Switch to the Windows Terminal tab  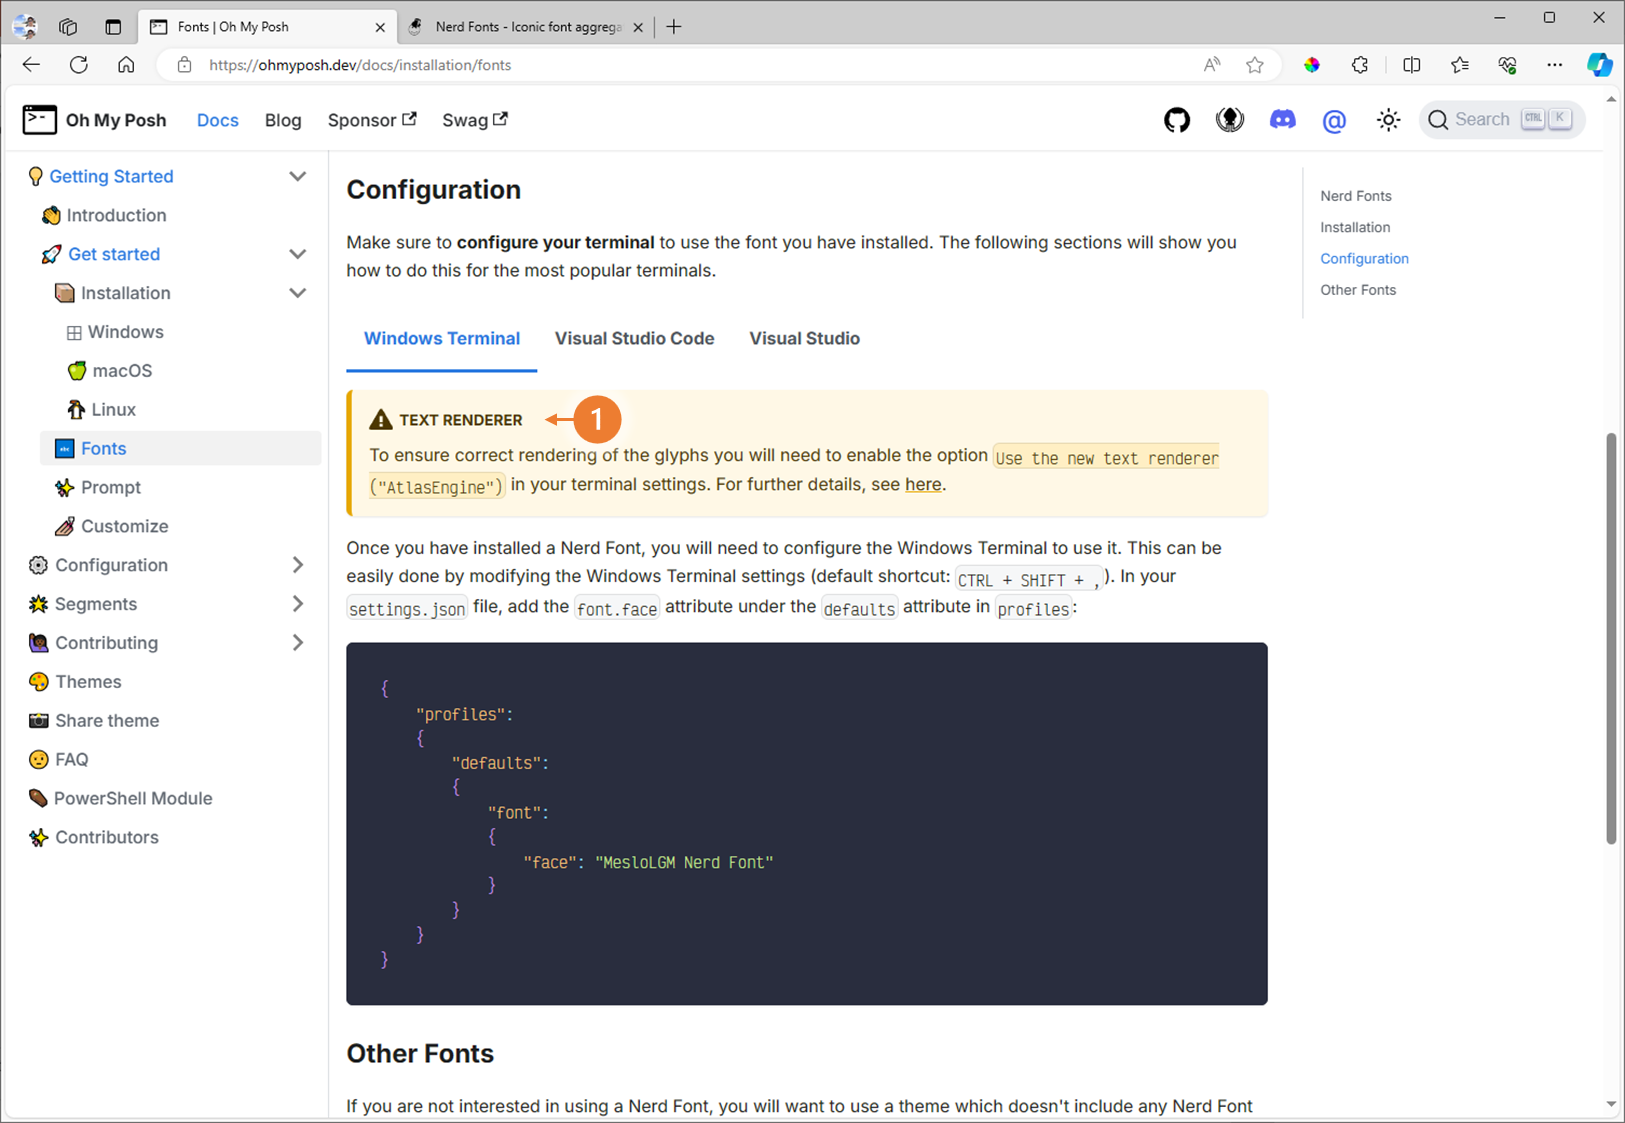click(442, 339)
